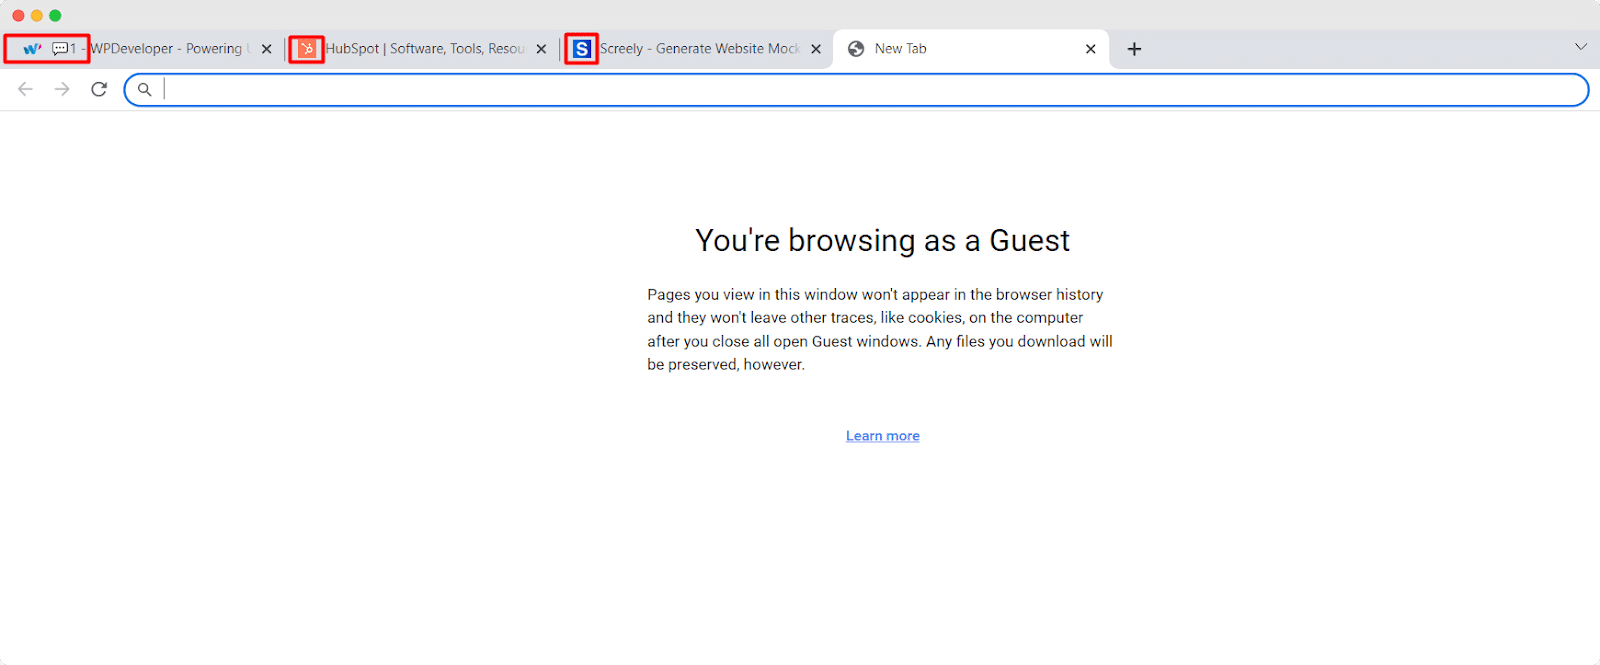The height and width of the screenshot is (665, 1600).
Task: Close the WPDeveloper tab
Action: pos(267,49)
